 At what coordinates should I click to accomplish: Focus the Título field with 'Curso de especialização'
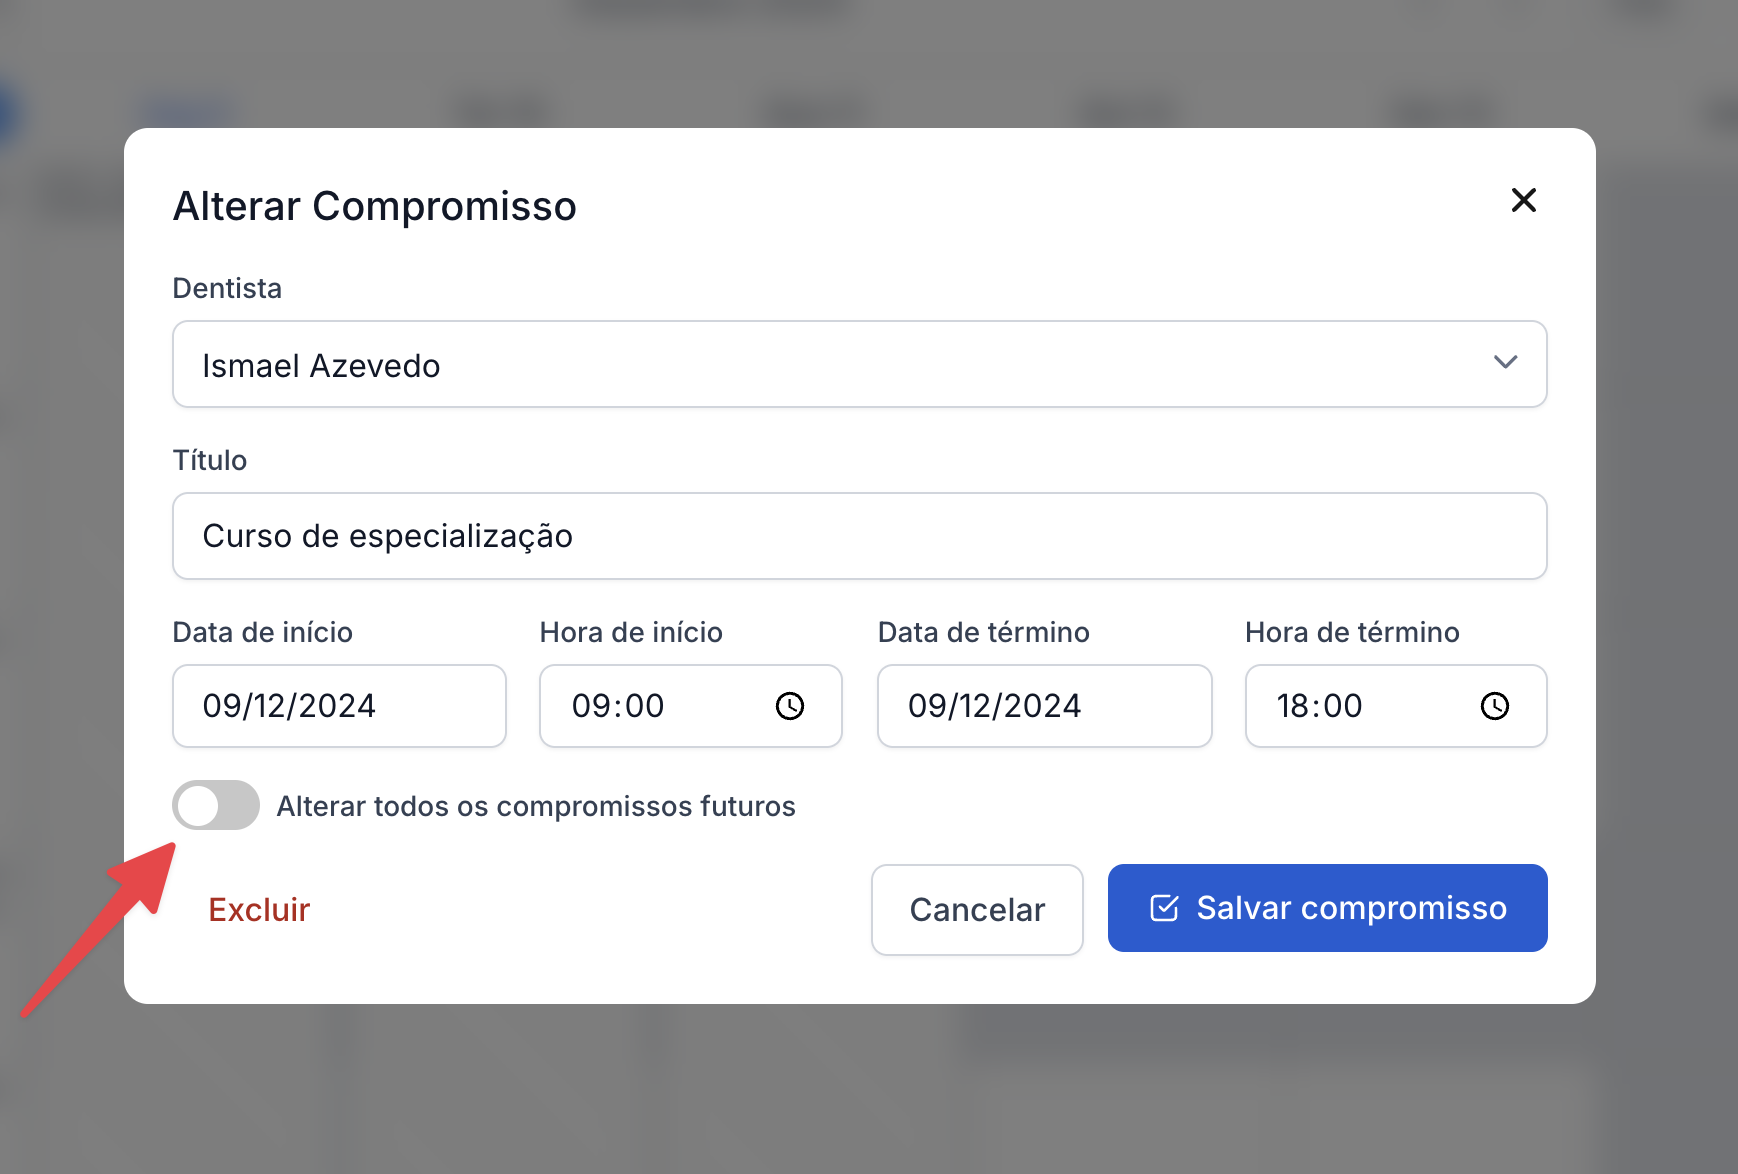click(858, 536)
